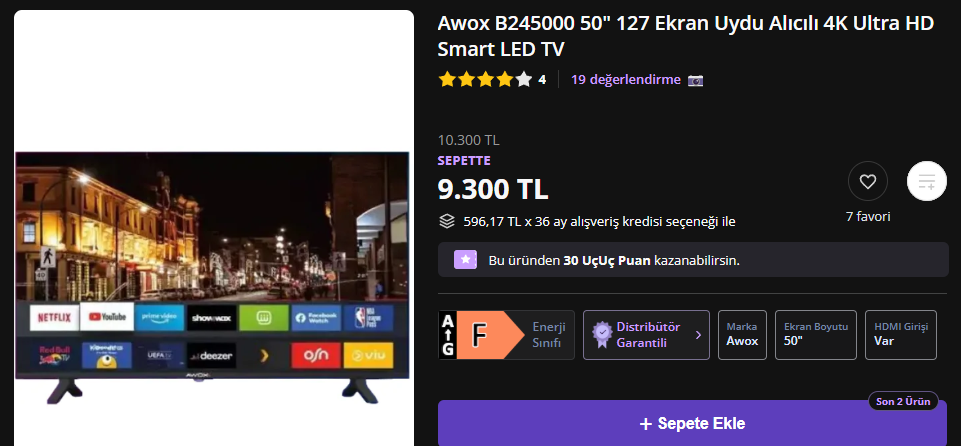
Task: Add product with Sepete Ekle button
Action: 693,423
